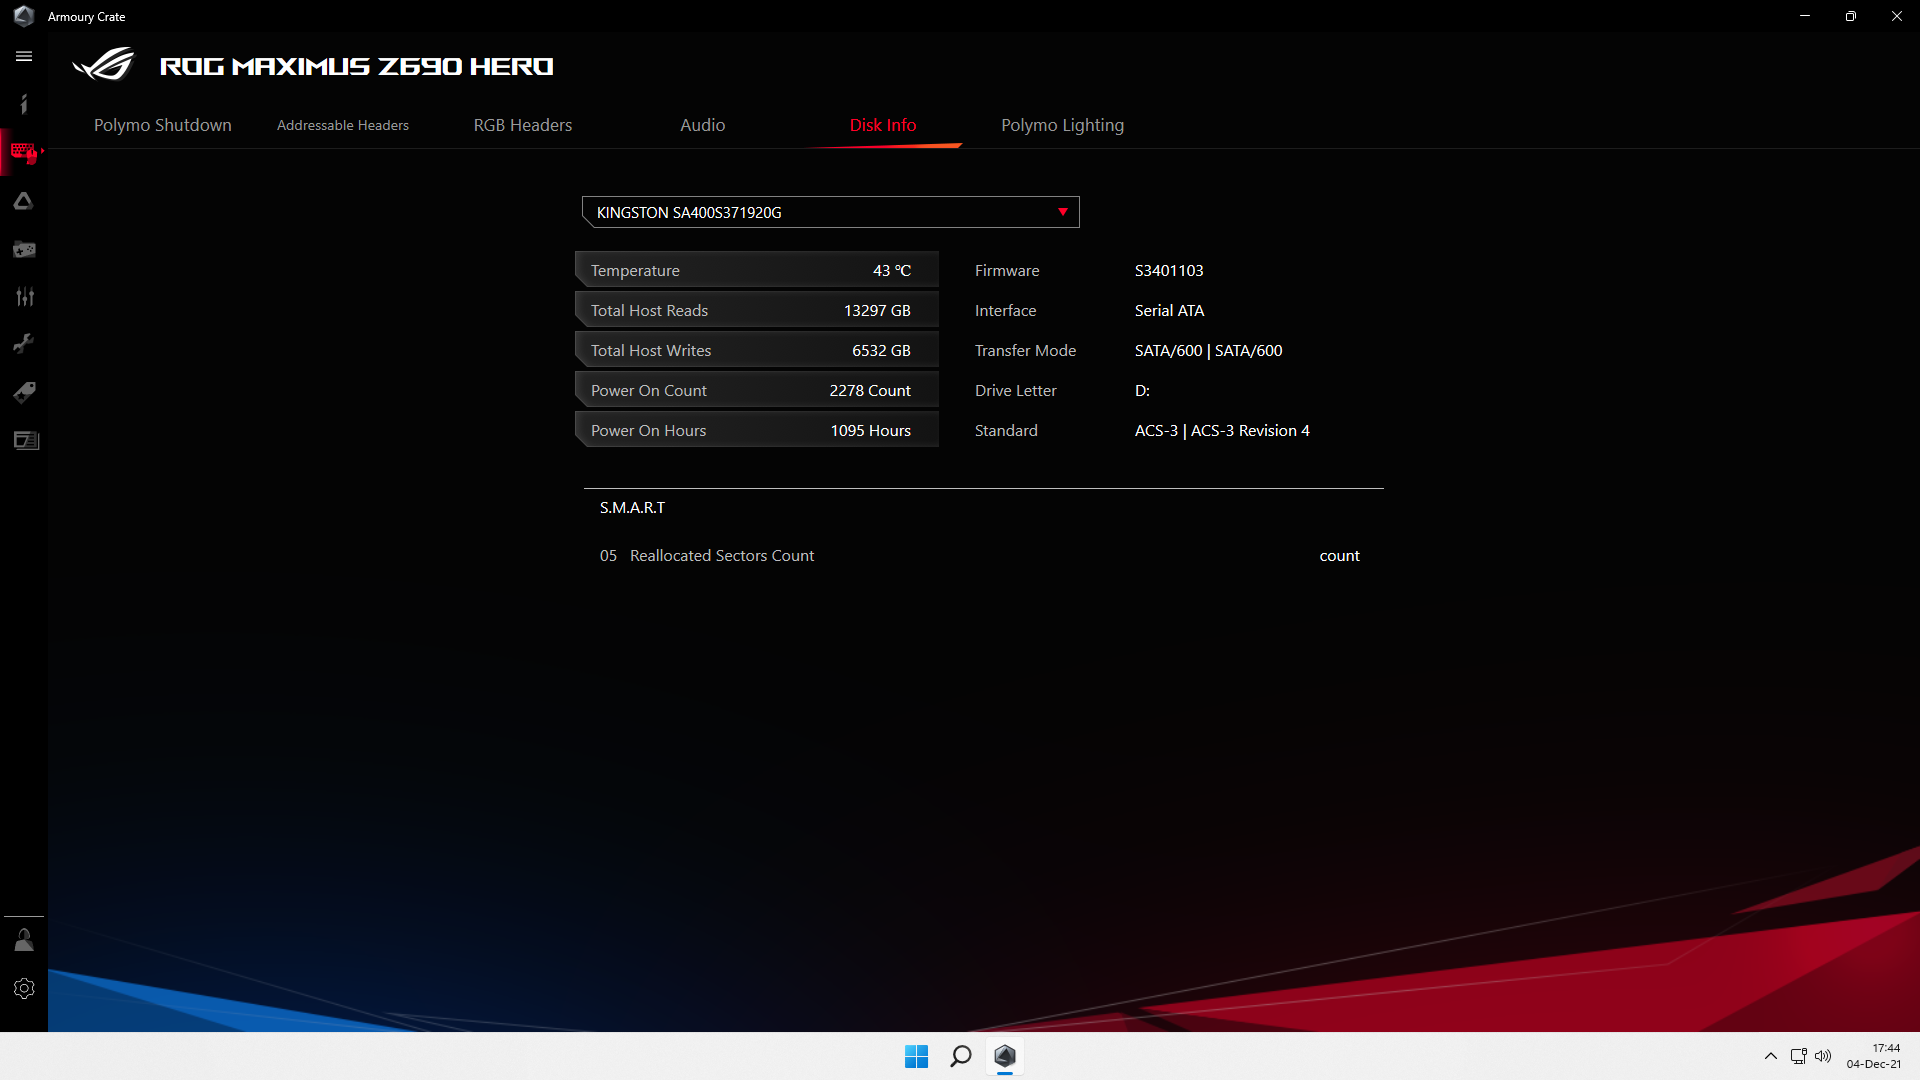The height and width of the screenshot is (1080, 1920).
Task: Switch to the Audio tab
Action: click(702, 125)
